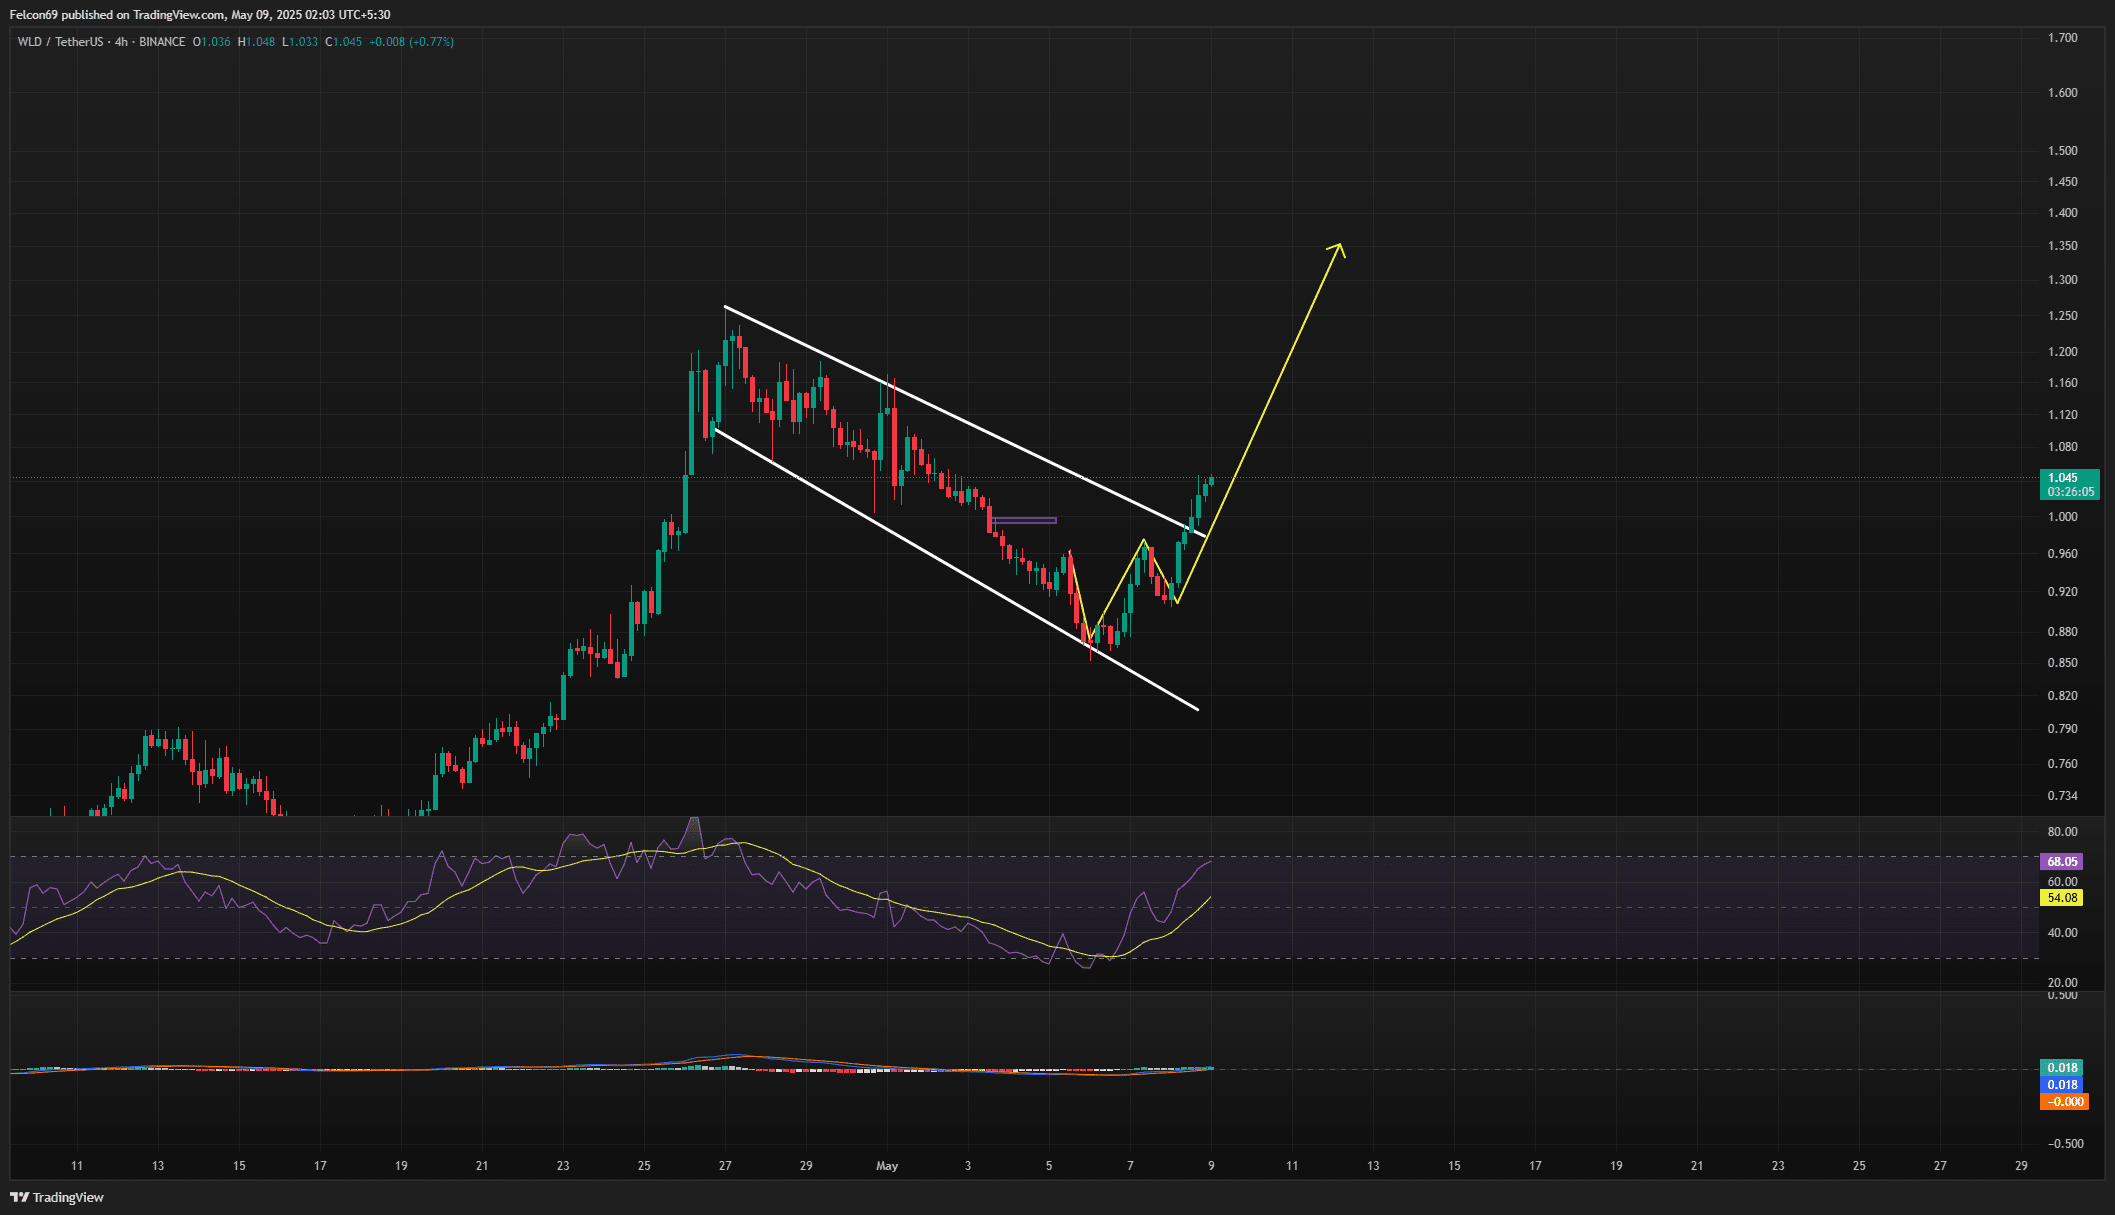Click the 1.700 price scale label

point(2062,38)
